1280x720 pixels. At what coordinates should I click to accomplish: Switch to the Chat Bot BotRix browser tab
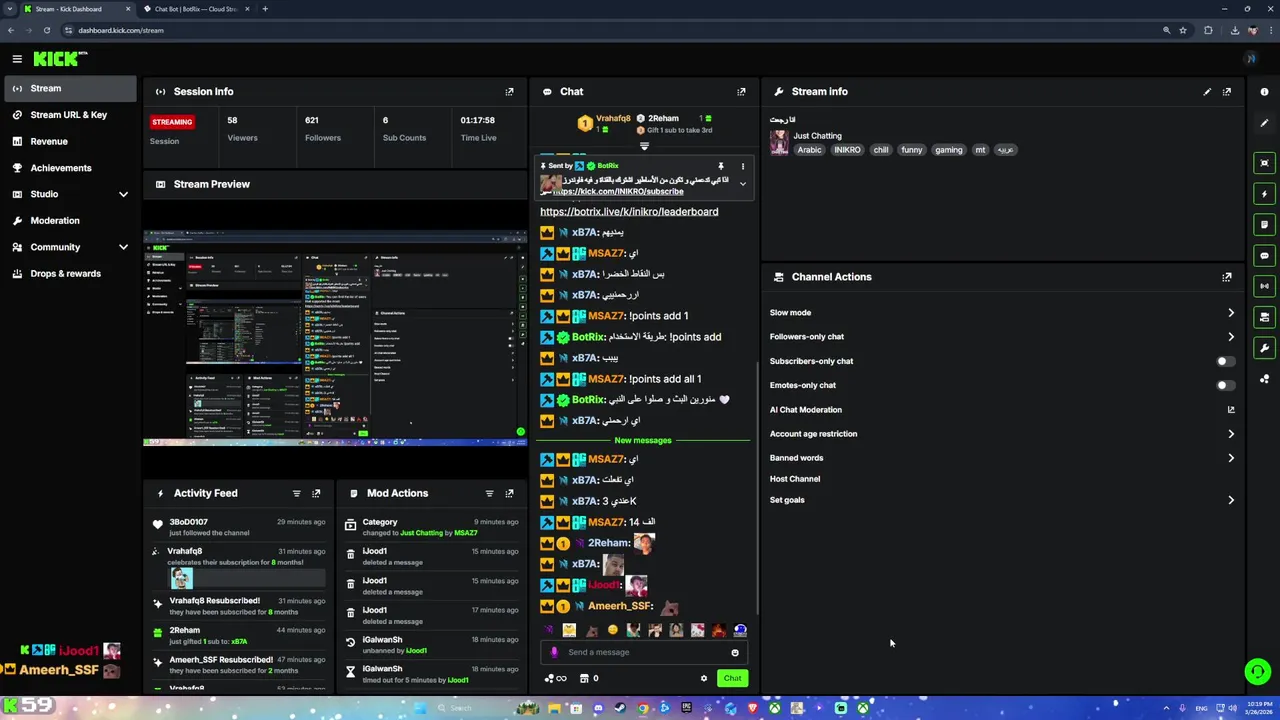(196, 9)
